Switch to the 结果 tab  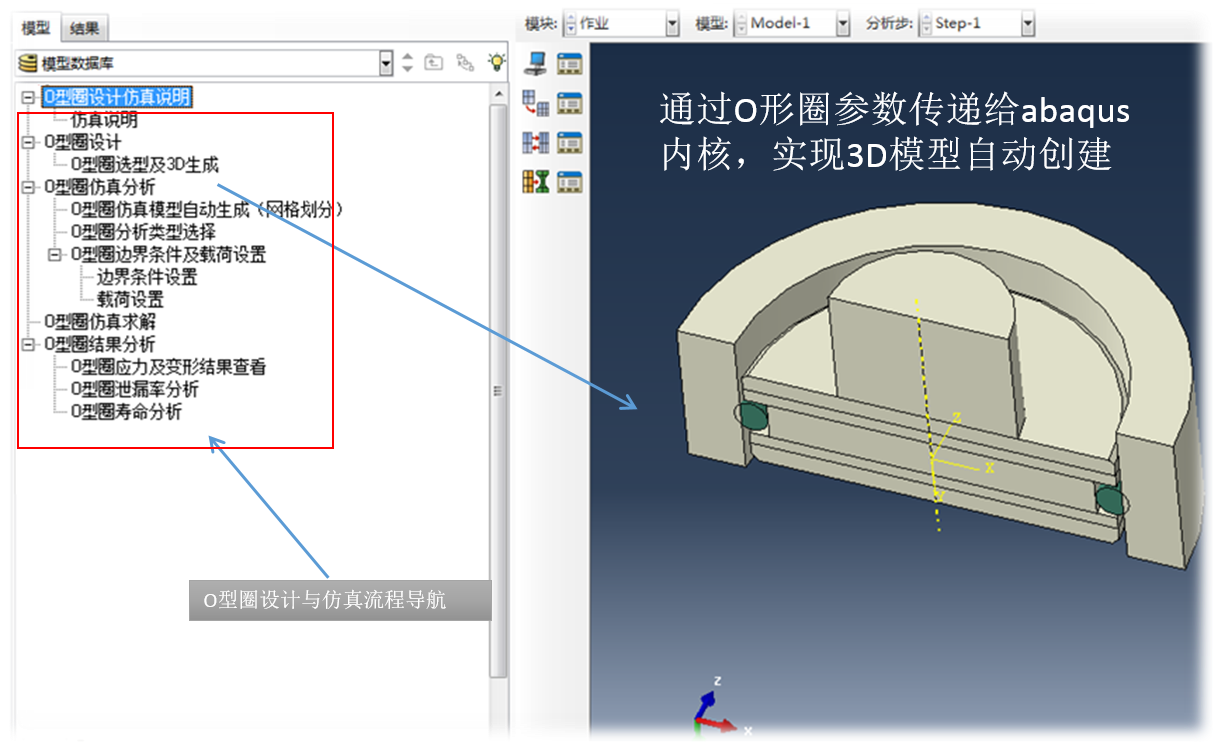coord(84,29)
